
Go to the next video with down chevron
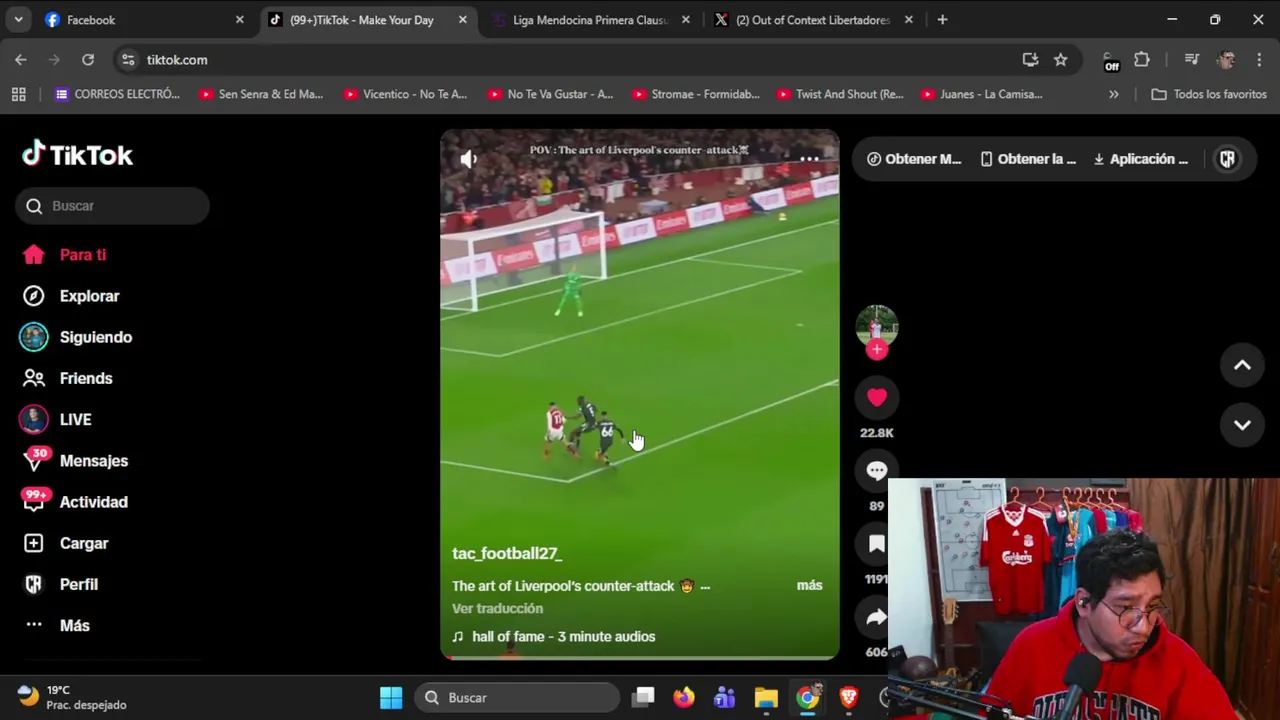tap(1242, 425)
